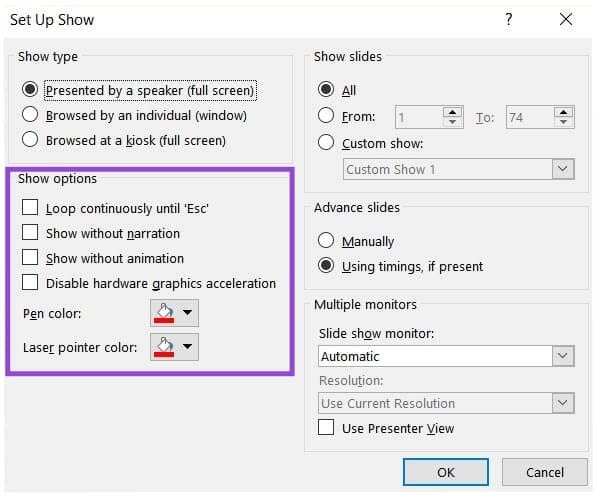Enable Loop continuously until 'Esc'
The image size is (596, 497).
tap(30, 207)
